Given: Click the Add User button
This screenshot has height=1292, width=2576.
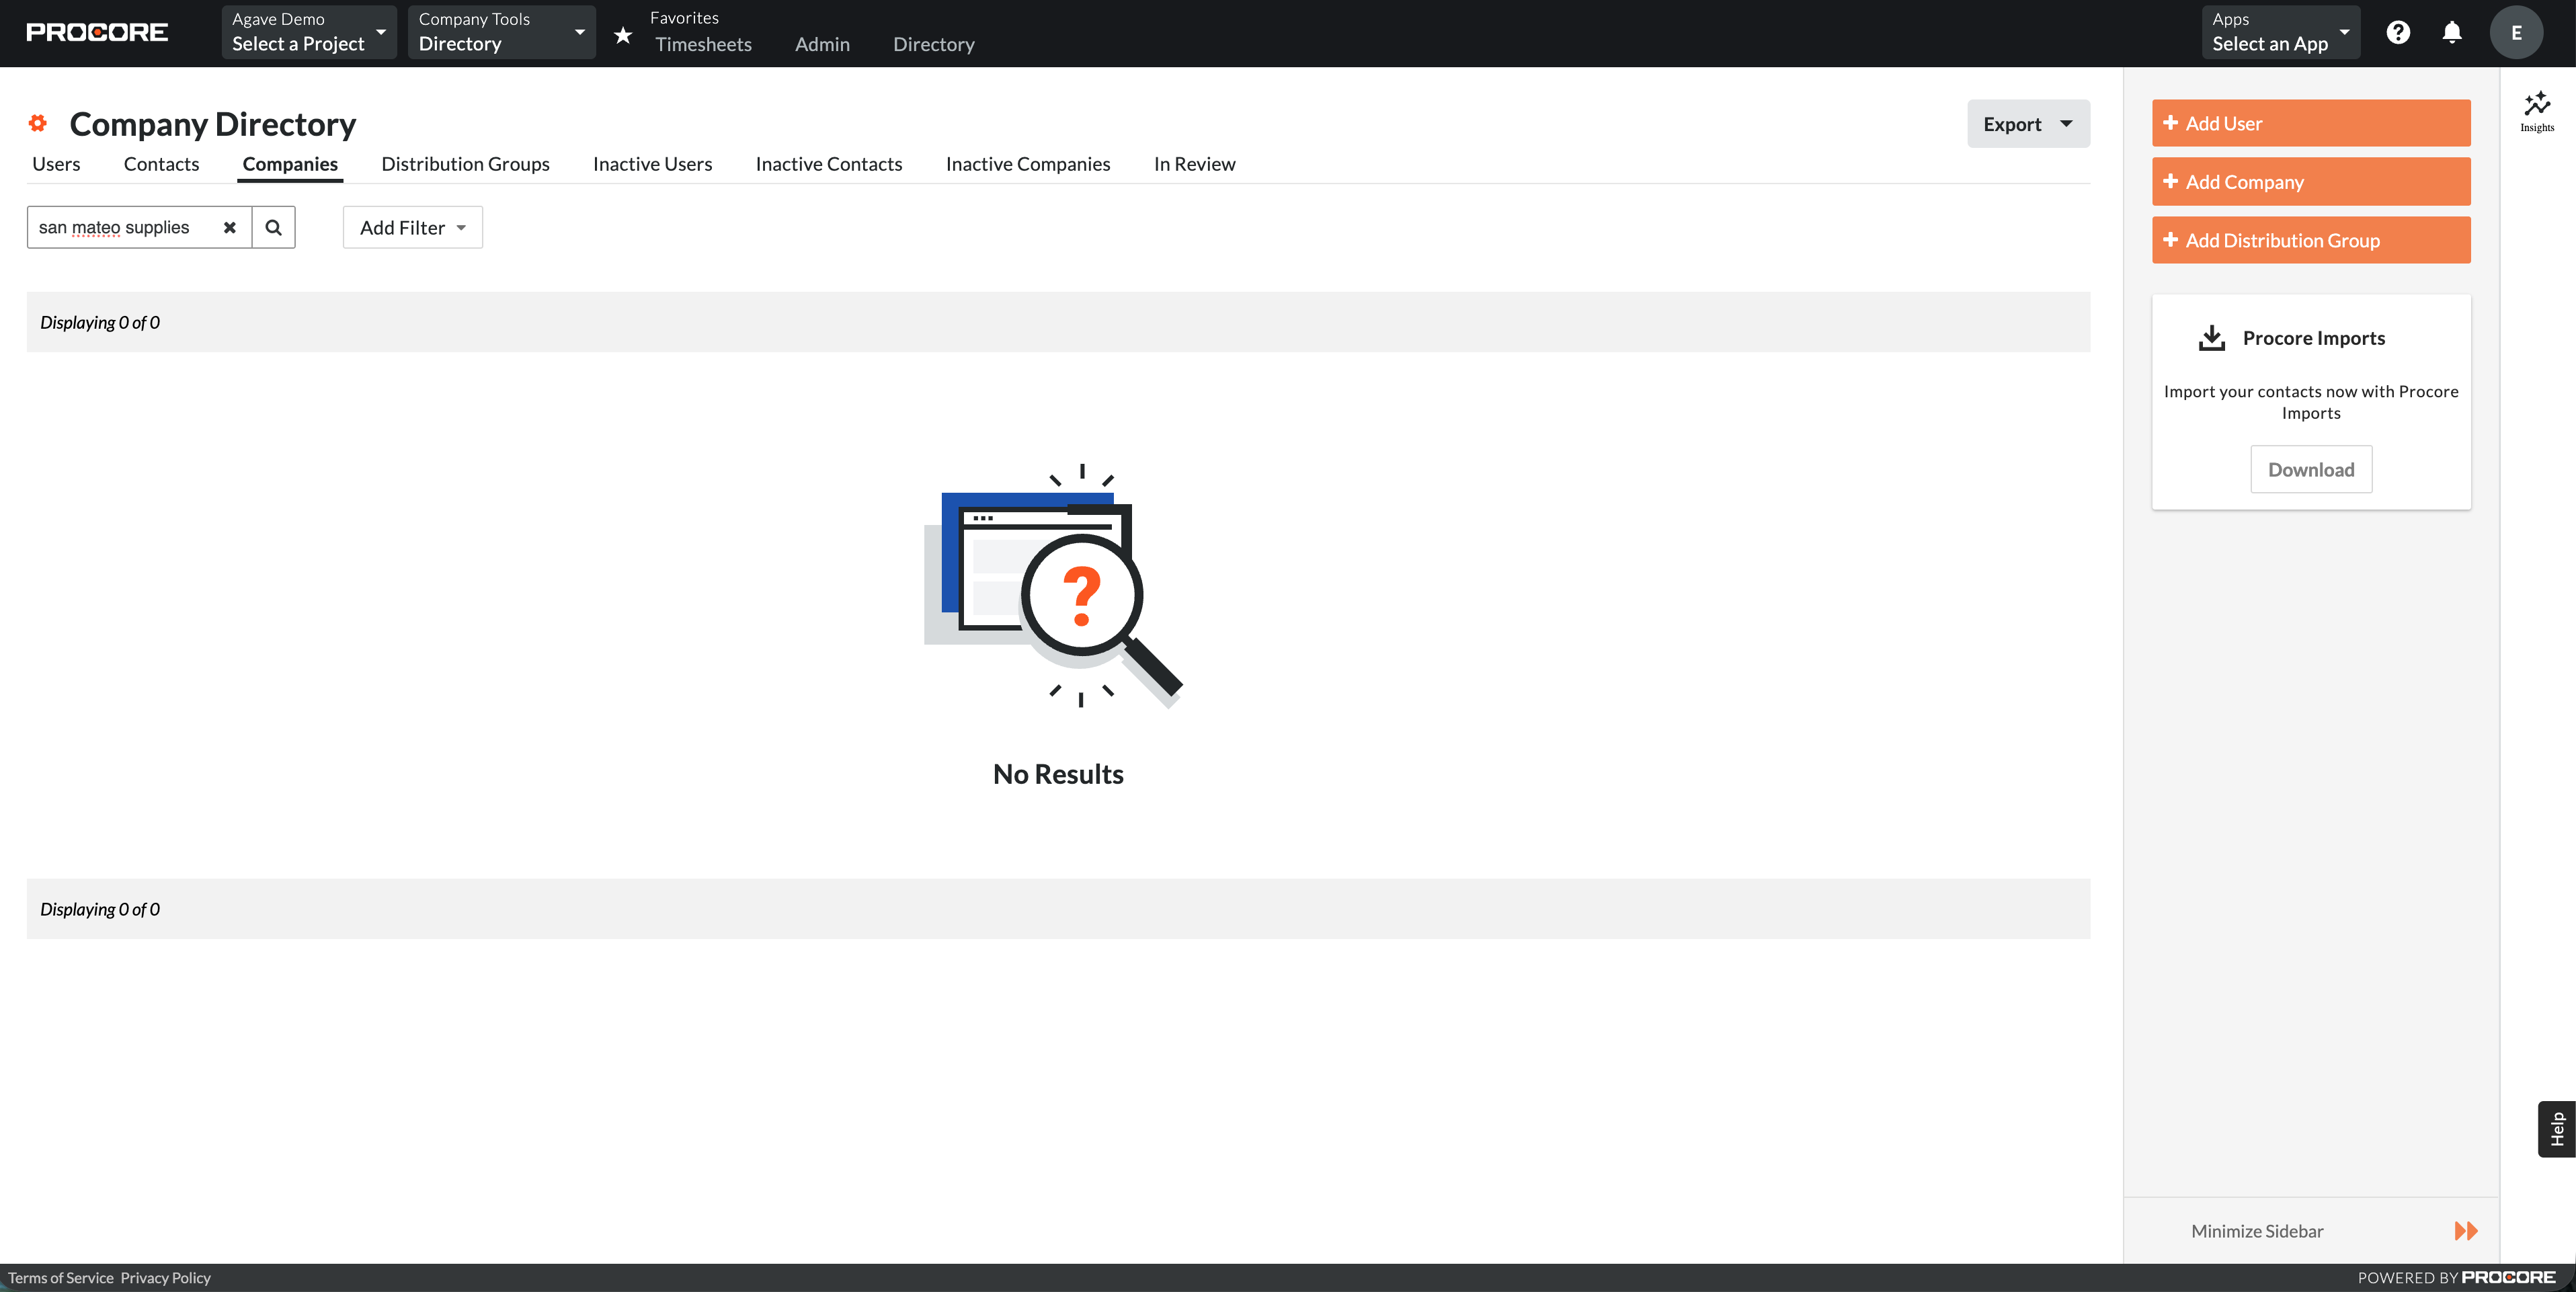Looking at the screenshot, I should point(2311,123).
